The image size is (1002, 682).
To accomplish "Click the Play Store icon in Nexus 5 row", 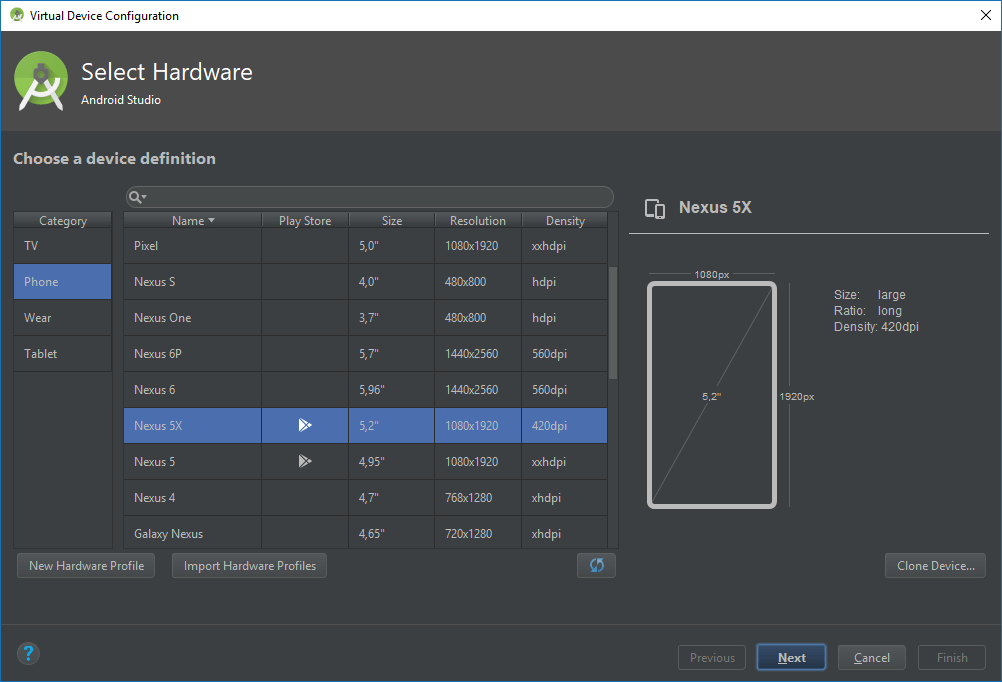I will [x=305, y=461].
